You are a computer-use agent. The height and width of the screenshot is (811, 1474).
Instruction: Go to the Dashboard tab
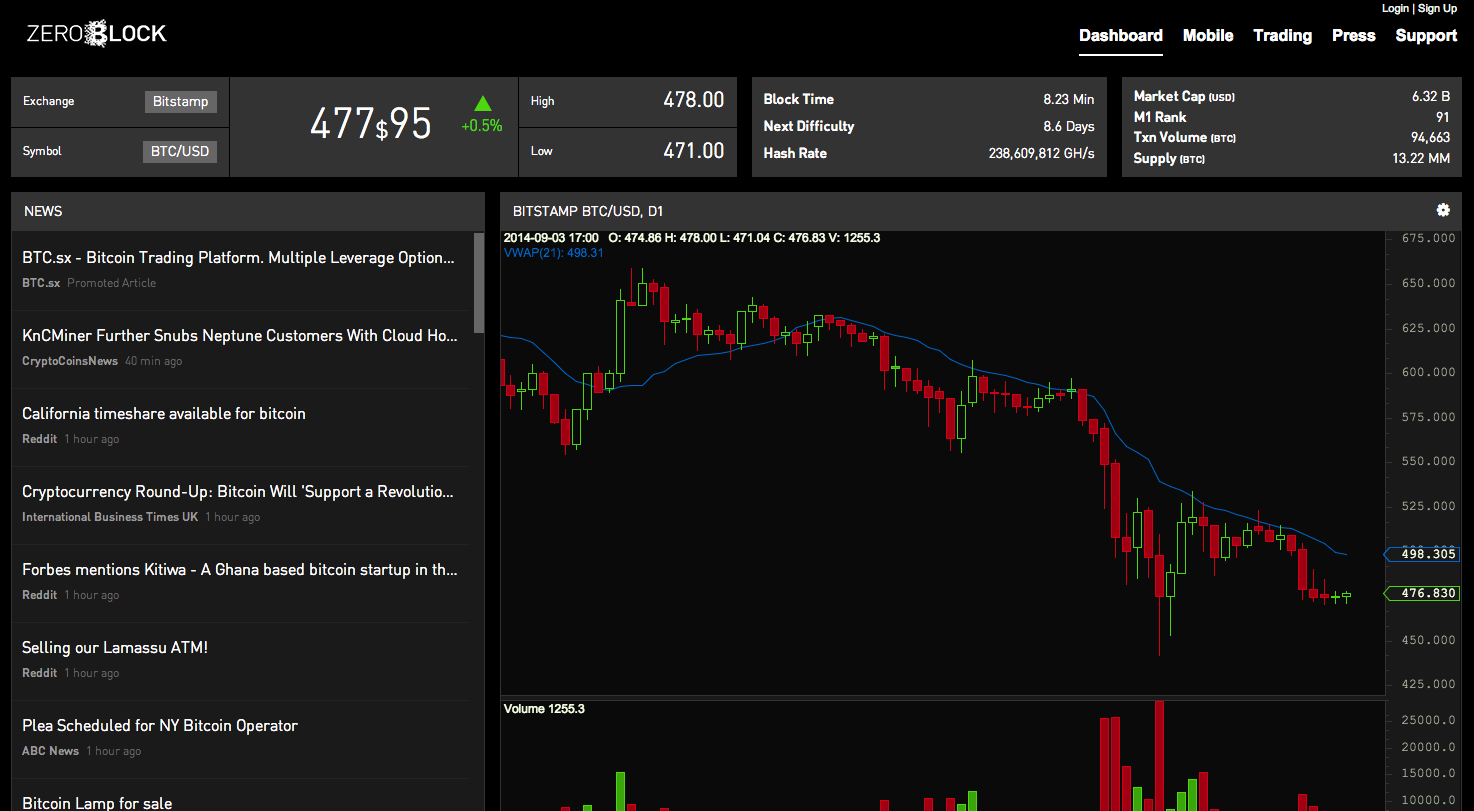point(1121,35)
